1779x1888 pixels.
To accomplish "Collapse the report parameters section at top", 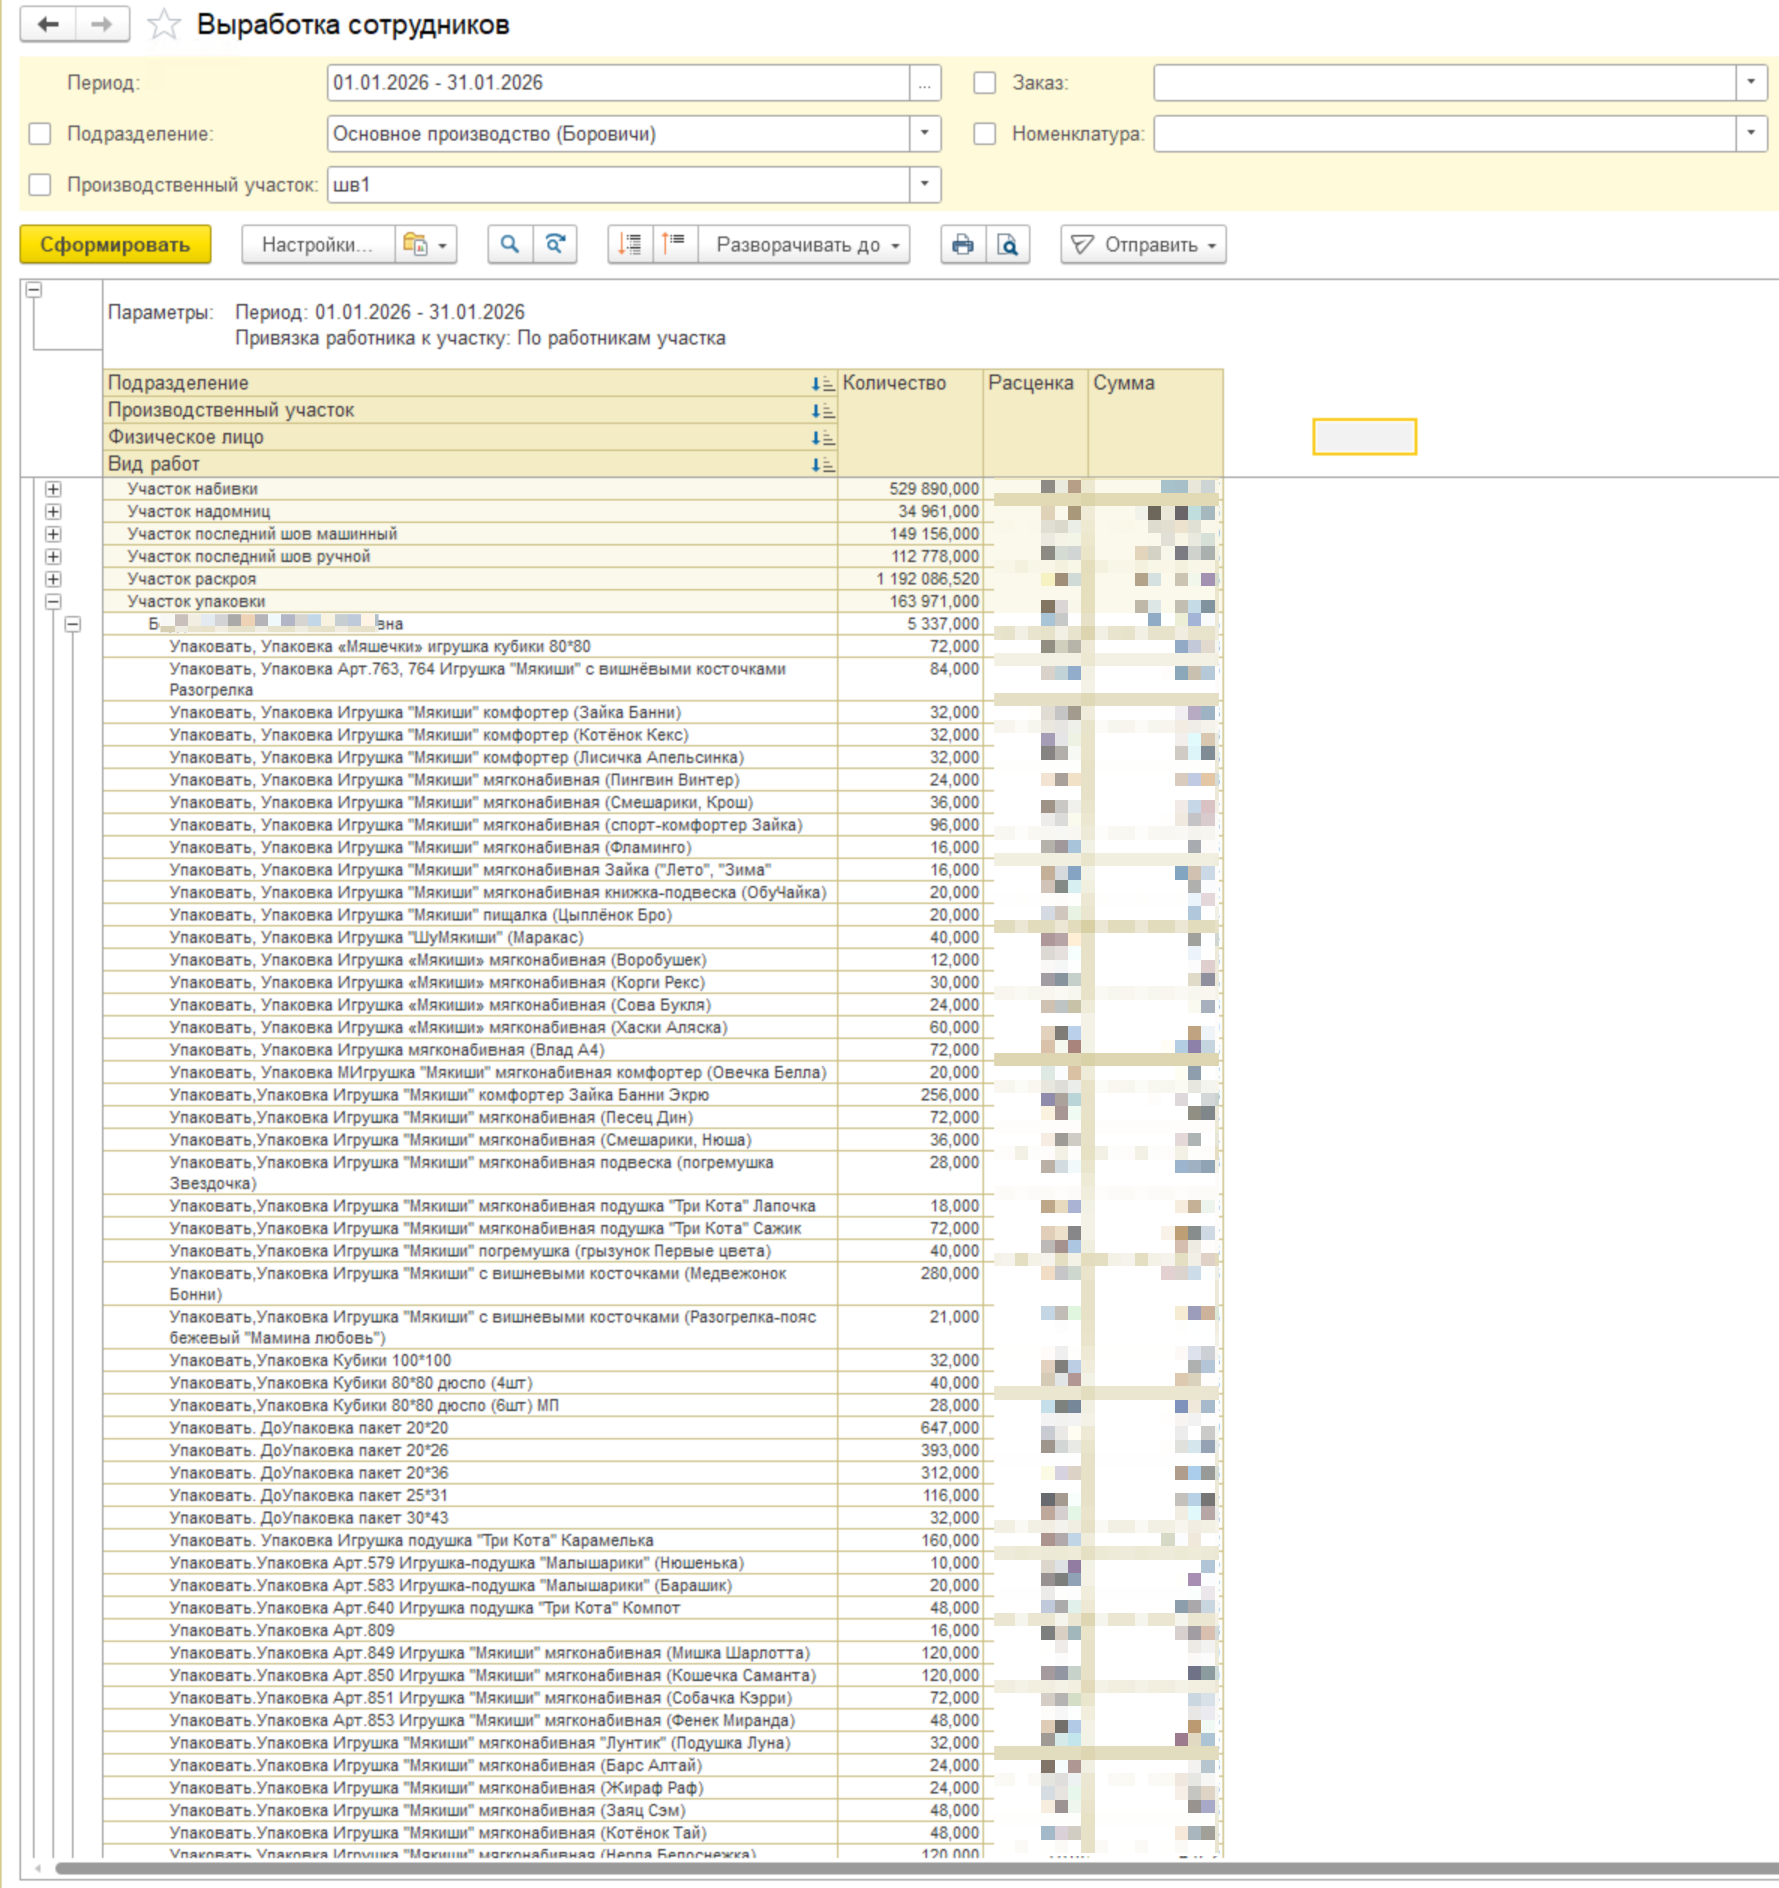I will point(34,290).
